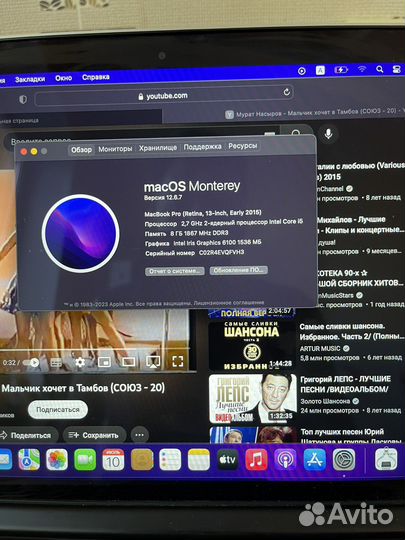
Task: Toggle subtitles in the video player
Action: 56,362
